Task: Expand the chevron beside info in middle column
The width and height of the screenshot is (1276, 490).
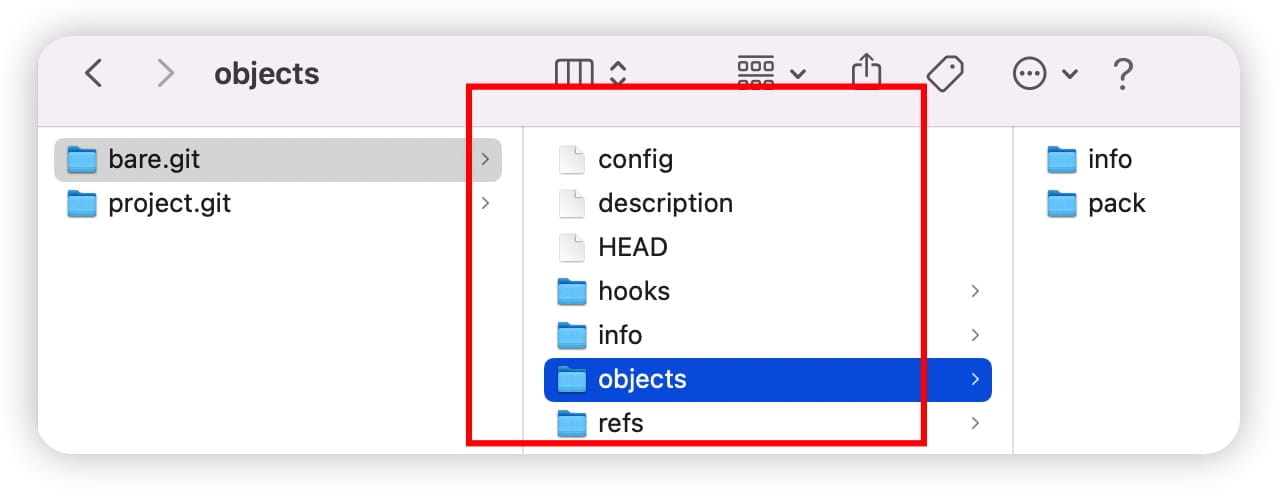Action: 975,335
